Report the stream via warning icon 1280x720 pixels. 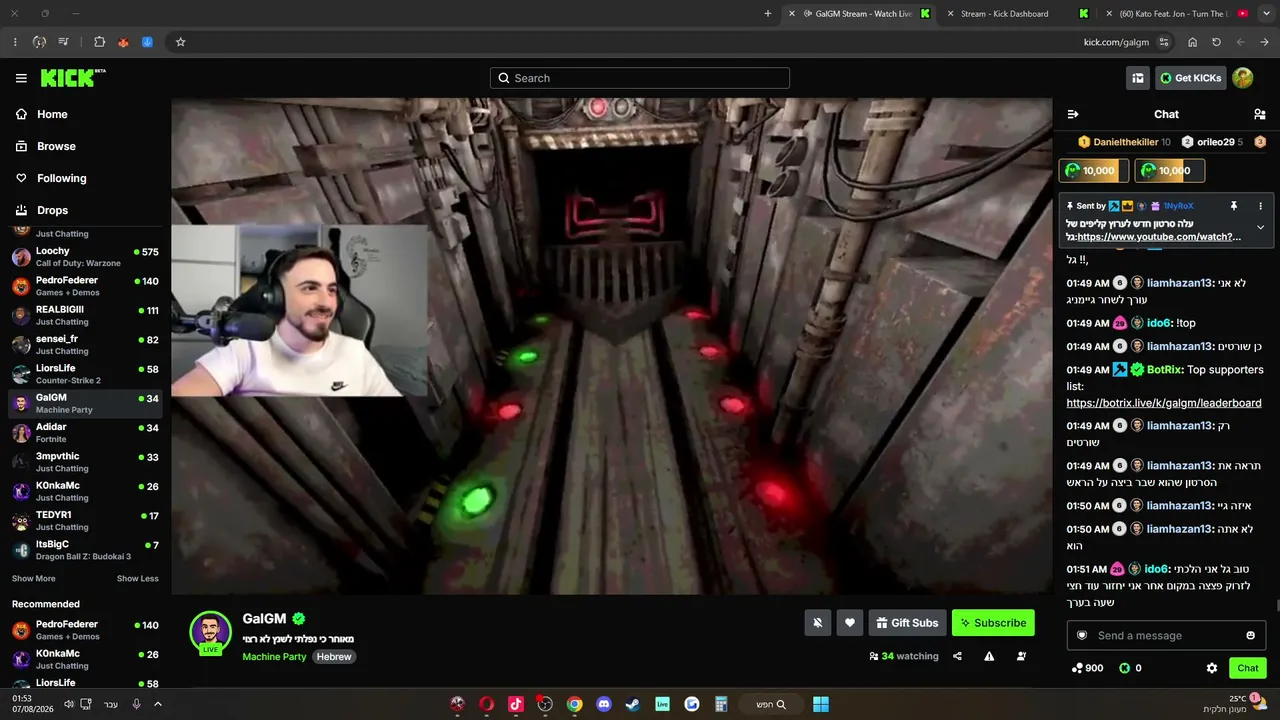click(x=989, y=656)
